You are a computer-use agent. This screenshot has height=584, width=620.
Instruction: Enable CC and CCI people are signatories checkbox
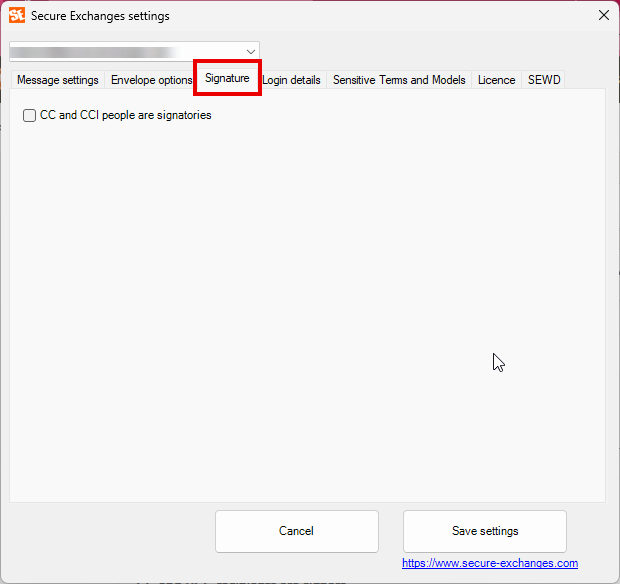tap(29, 115)
